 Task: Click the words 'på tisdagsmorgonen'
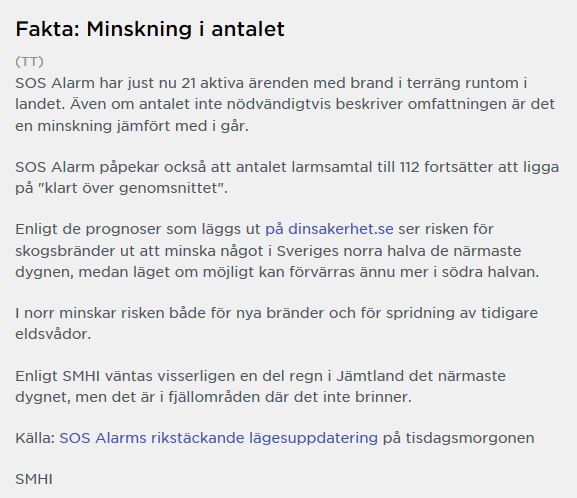[459, 438]
